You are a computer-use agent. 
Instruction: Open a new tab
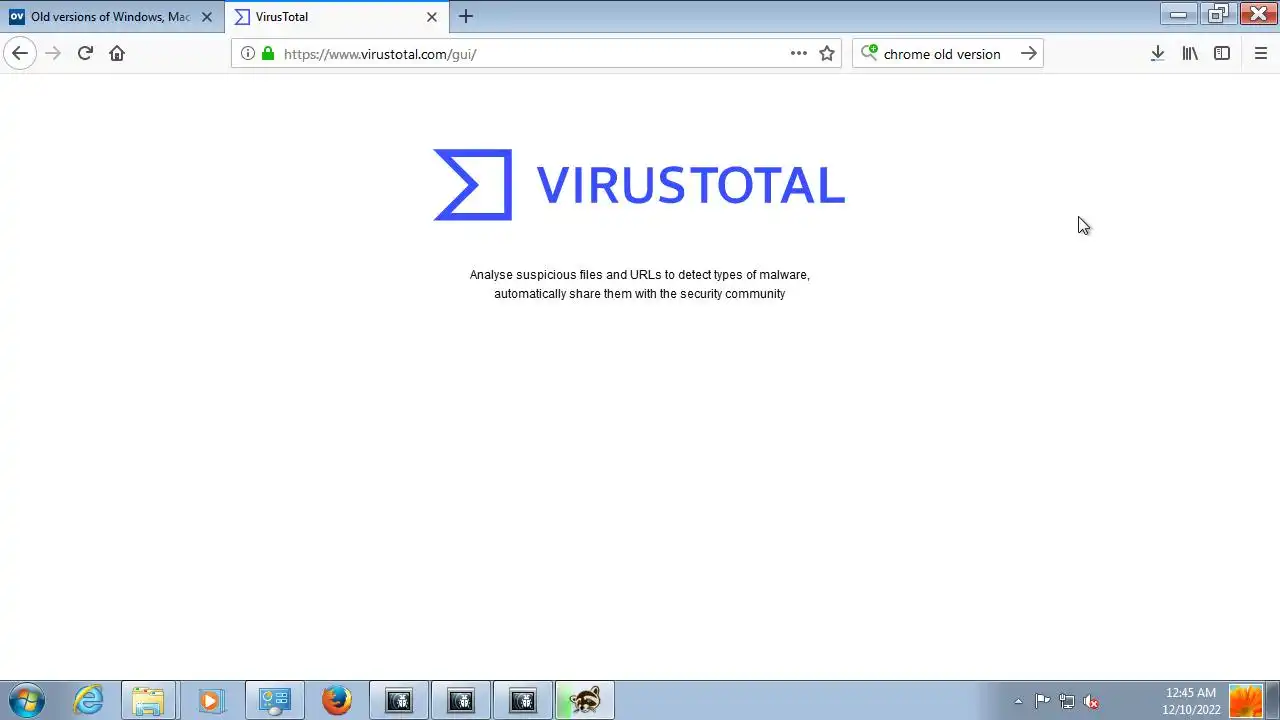point(466,16)
